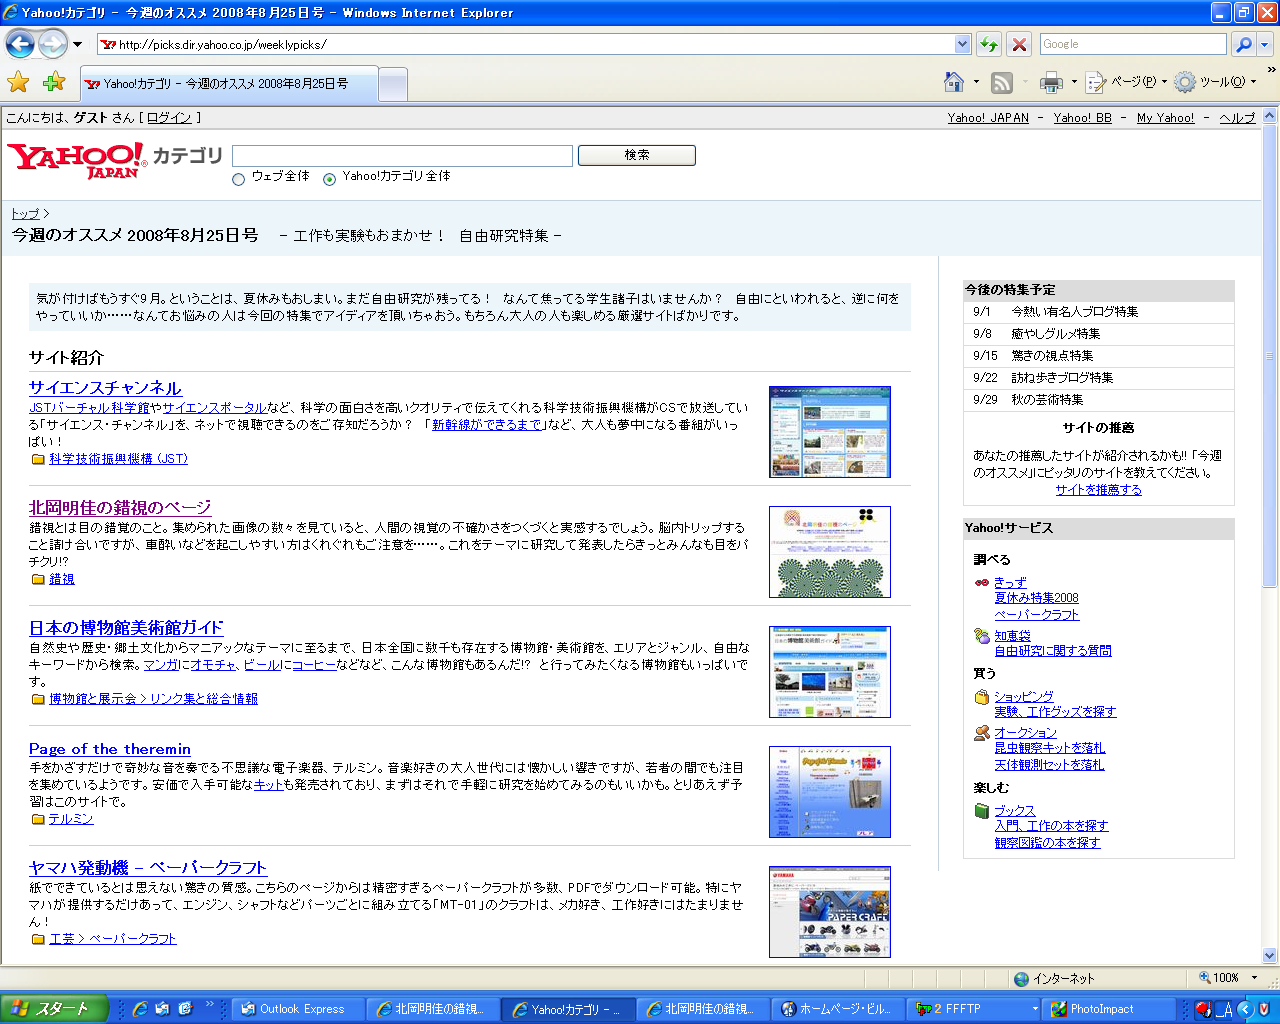Open 夏休み特集2008 link
The height and width of the screenshot is (1024, 1280).
coord(1036,598)
